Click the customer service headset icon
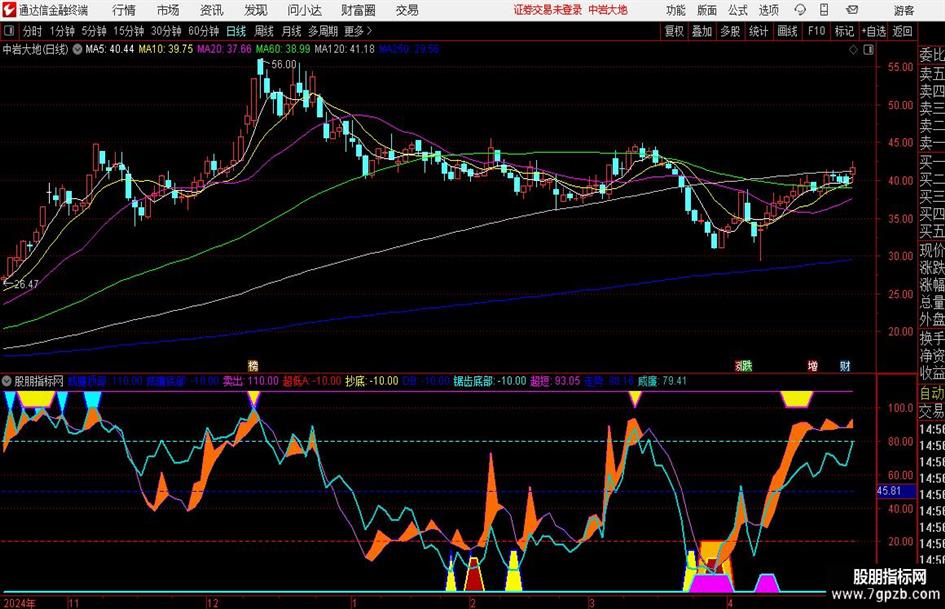Image resolution: width=945 pixels, height=609 pixels. click(x=800, y=10)
